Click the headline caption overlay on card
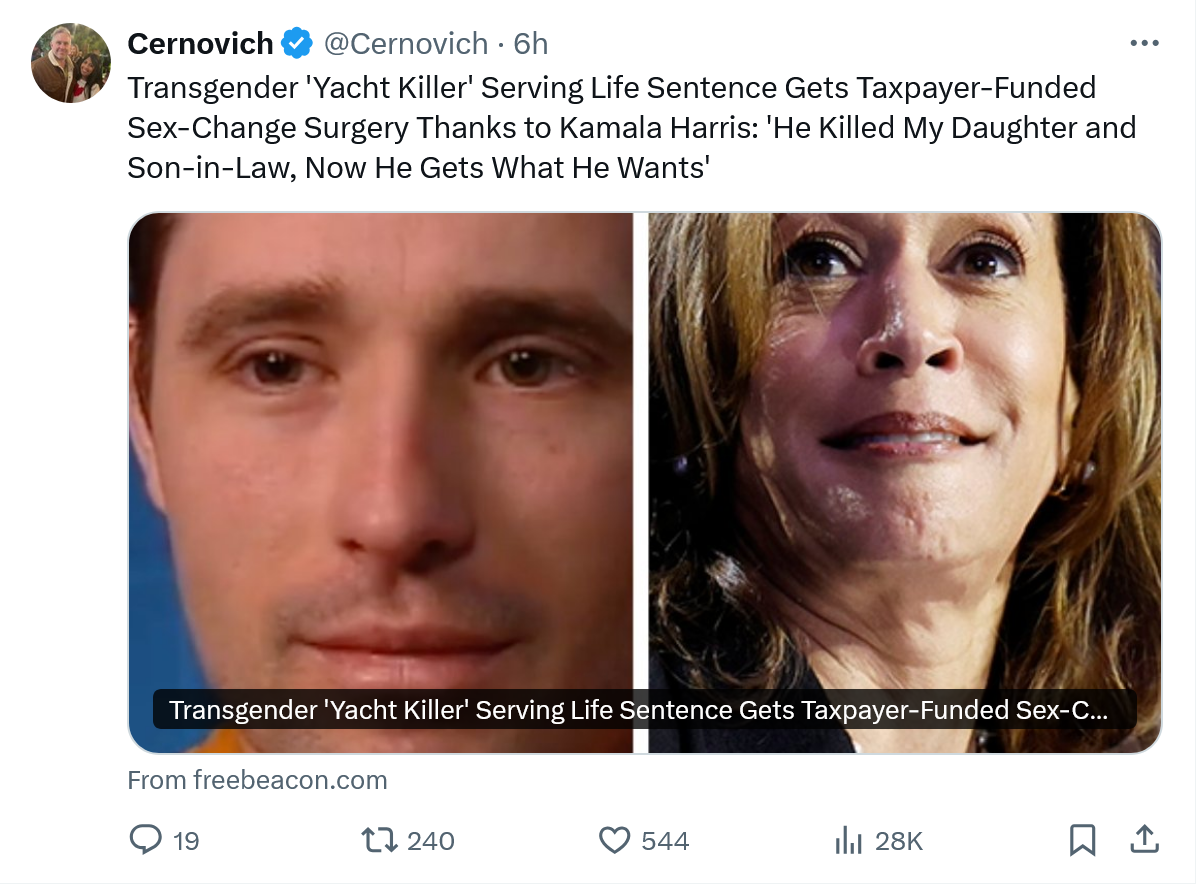Screen dimensions: 1196x884 [640, 710]
